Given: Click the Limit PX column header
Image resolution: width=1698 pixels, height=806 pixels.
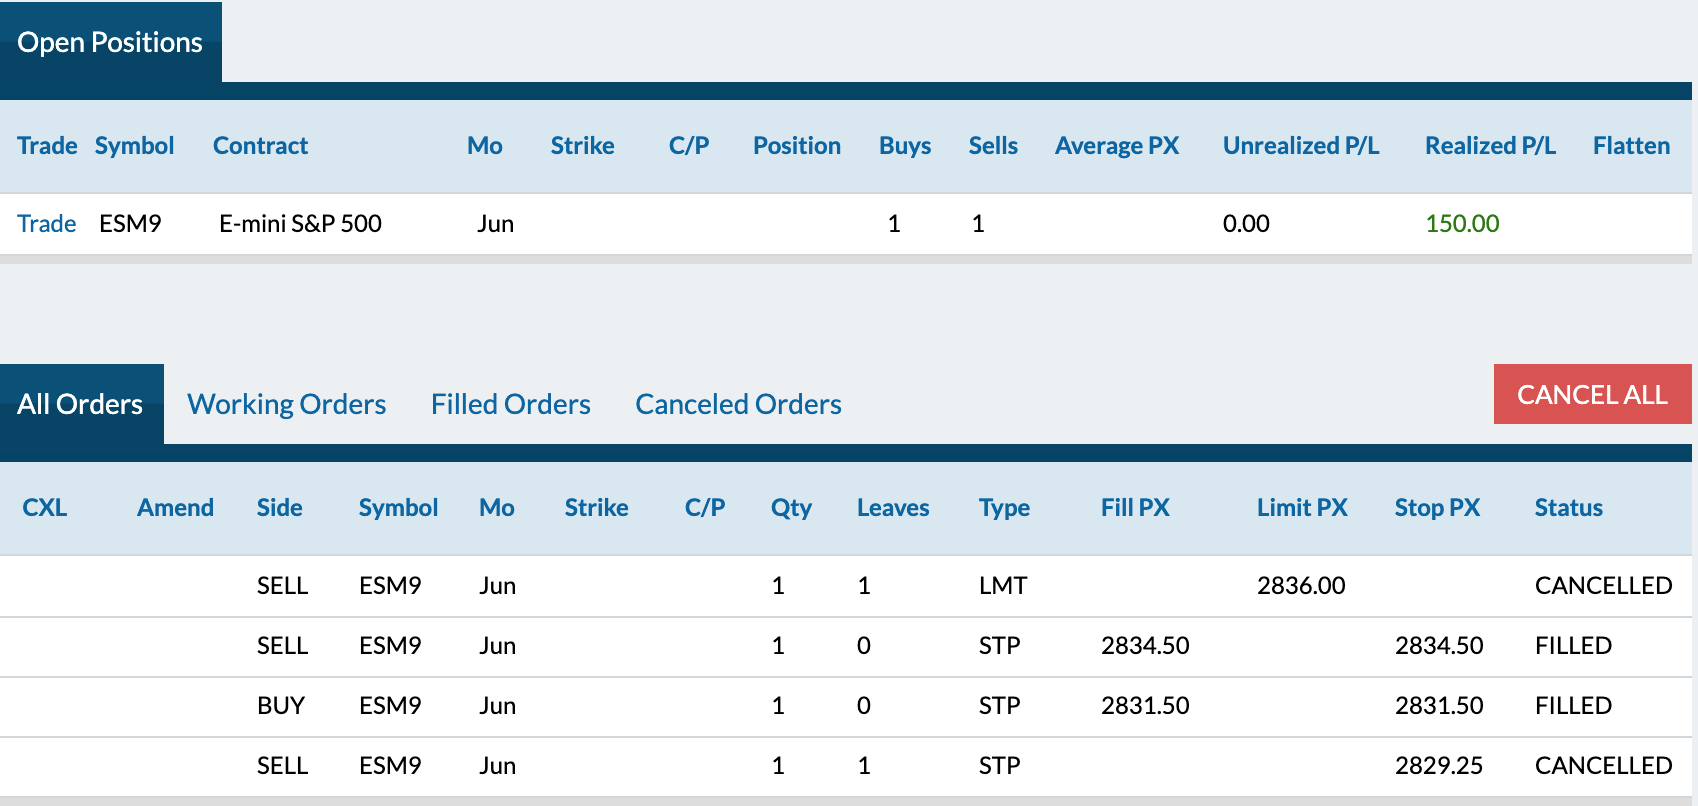Looking at the screenshot, I should pyautogui.click(x=1302, y=508).
